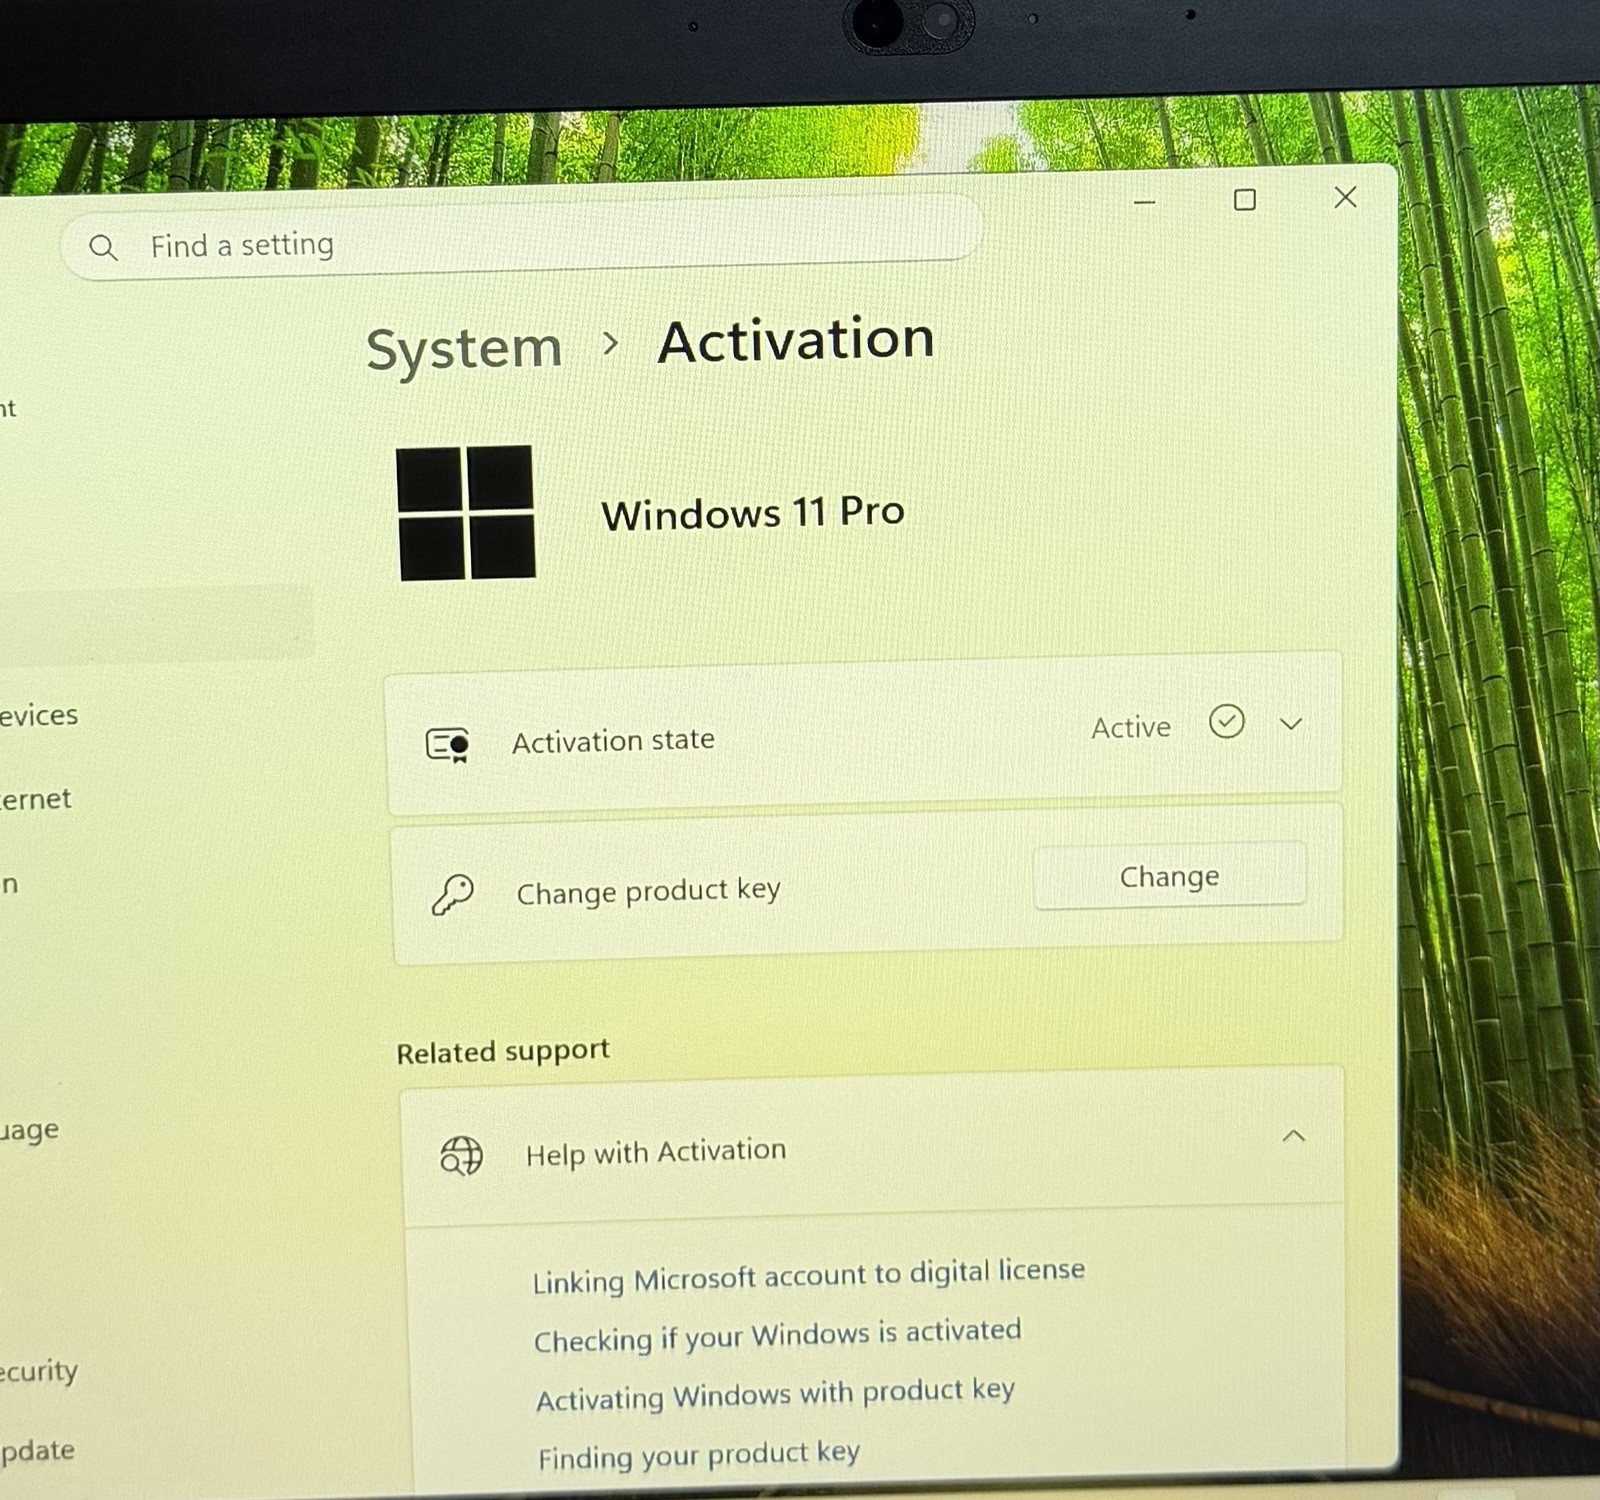Click the Change product key button
Screen dimensions: 1600x1500
1169,877
